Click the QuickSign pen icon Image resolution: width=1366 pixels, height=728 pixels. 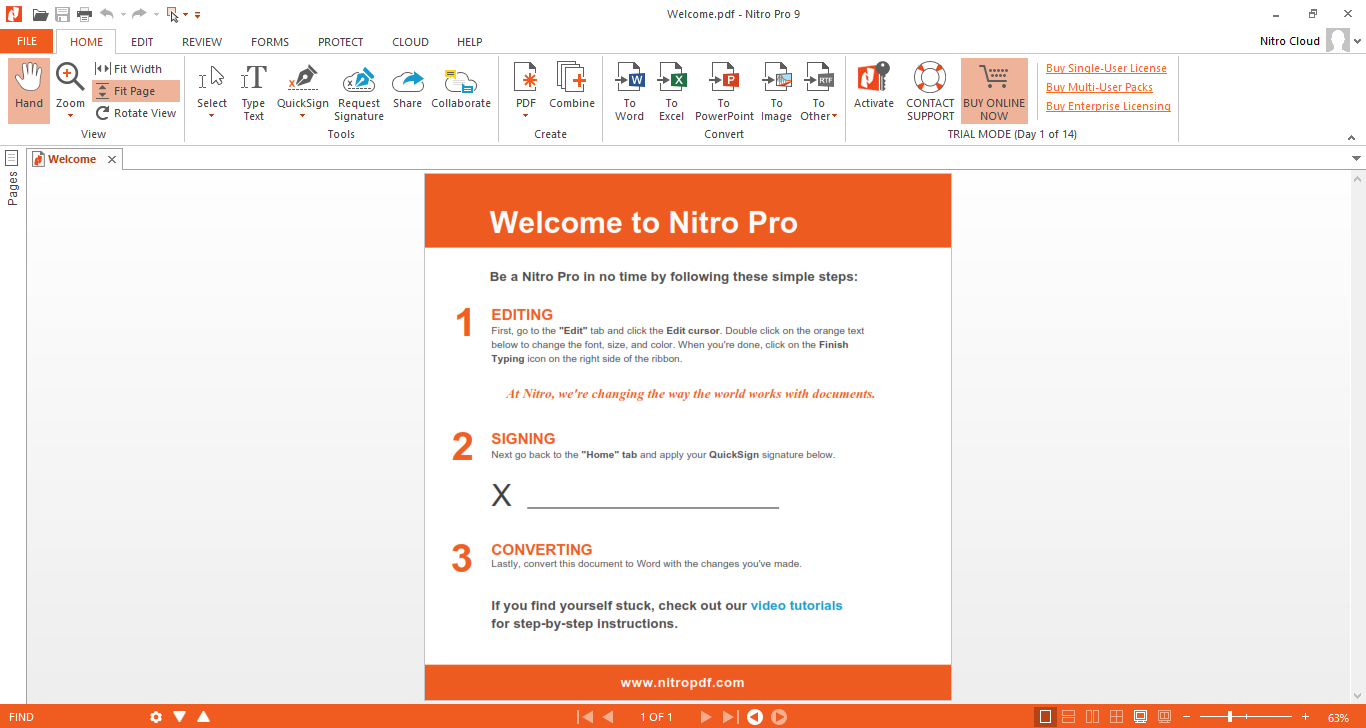[x=302, y=78]
